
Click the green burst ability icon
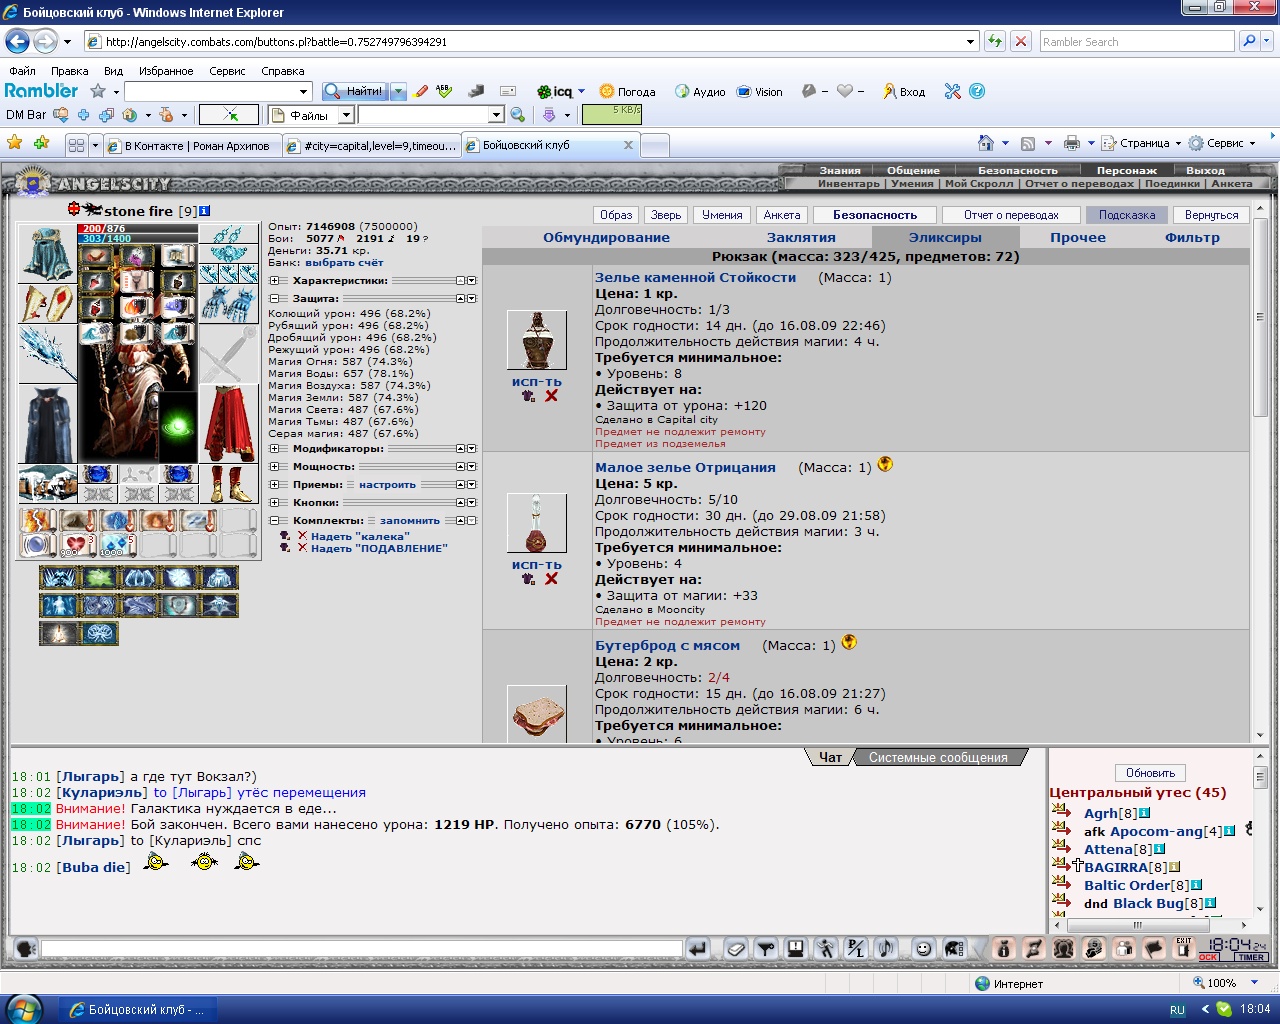(x=99, y=577)
